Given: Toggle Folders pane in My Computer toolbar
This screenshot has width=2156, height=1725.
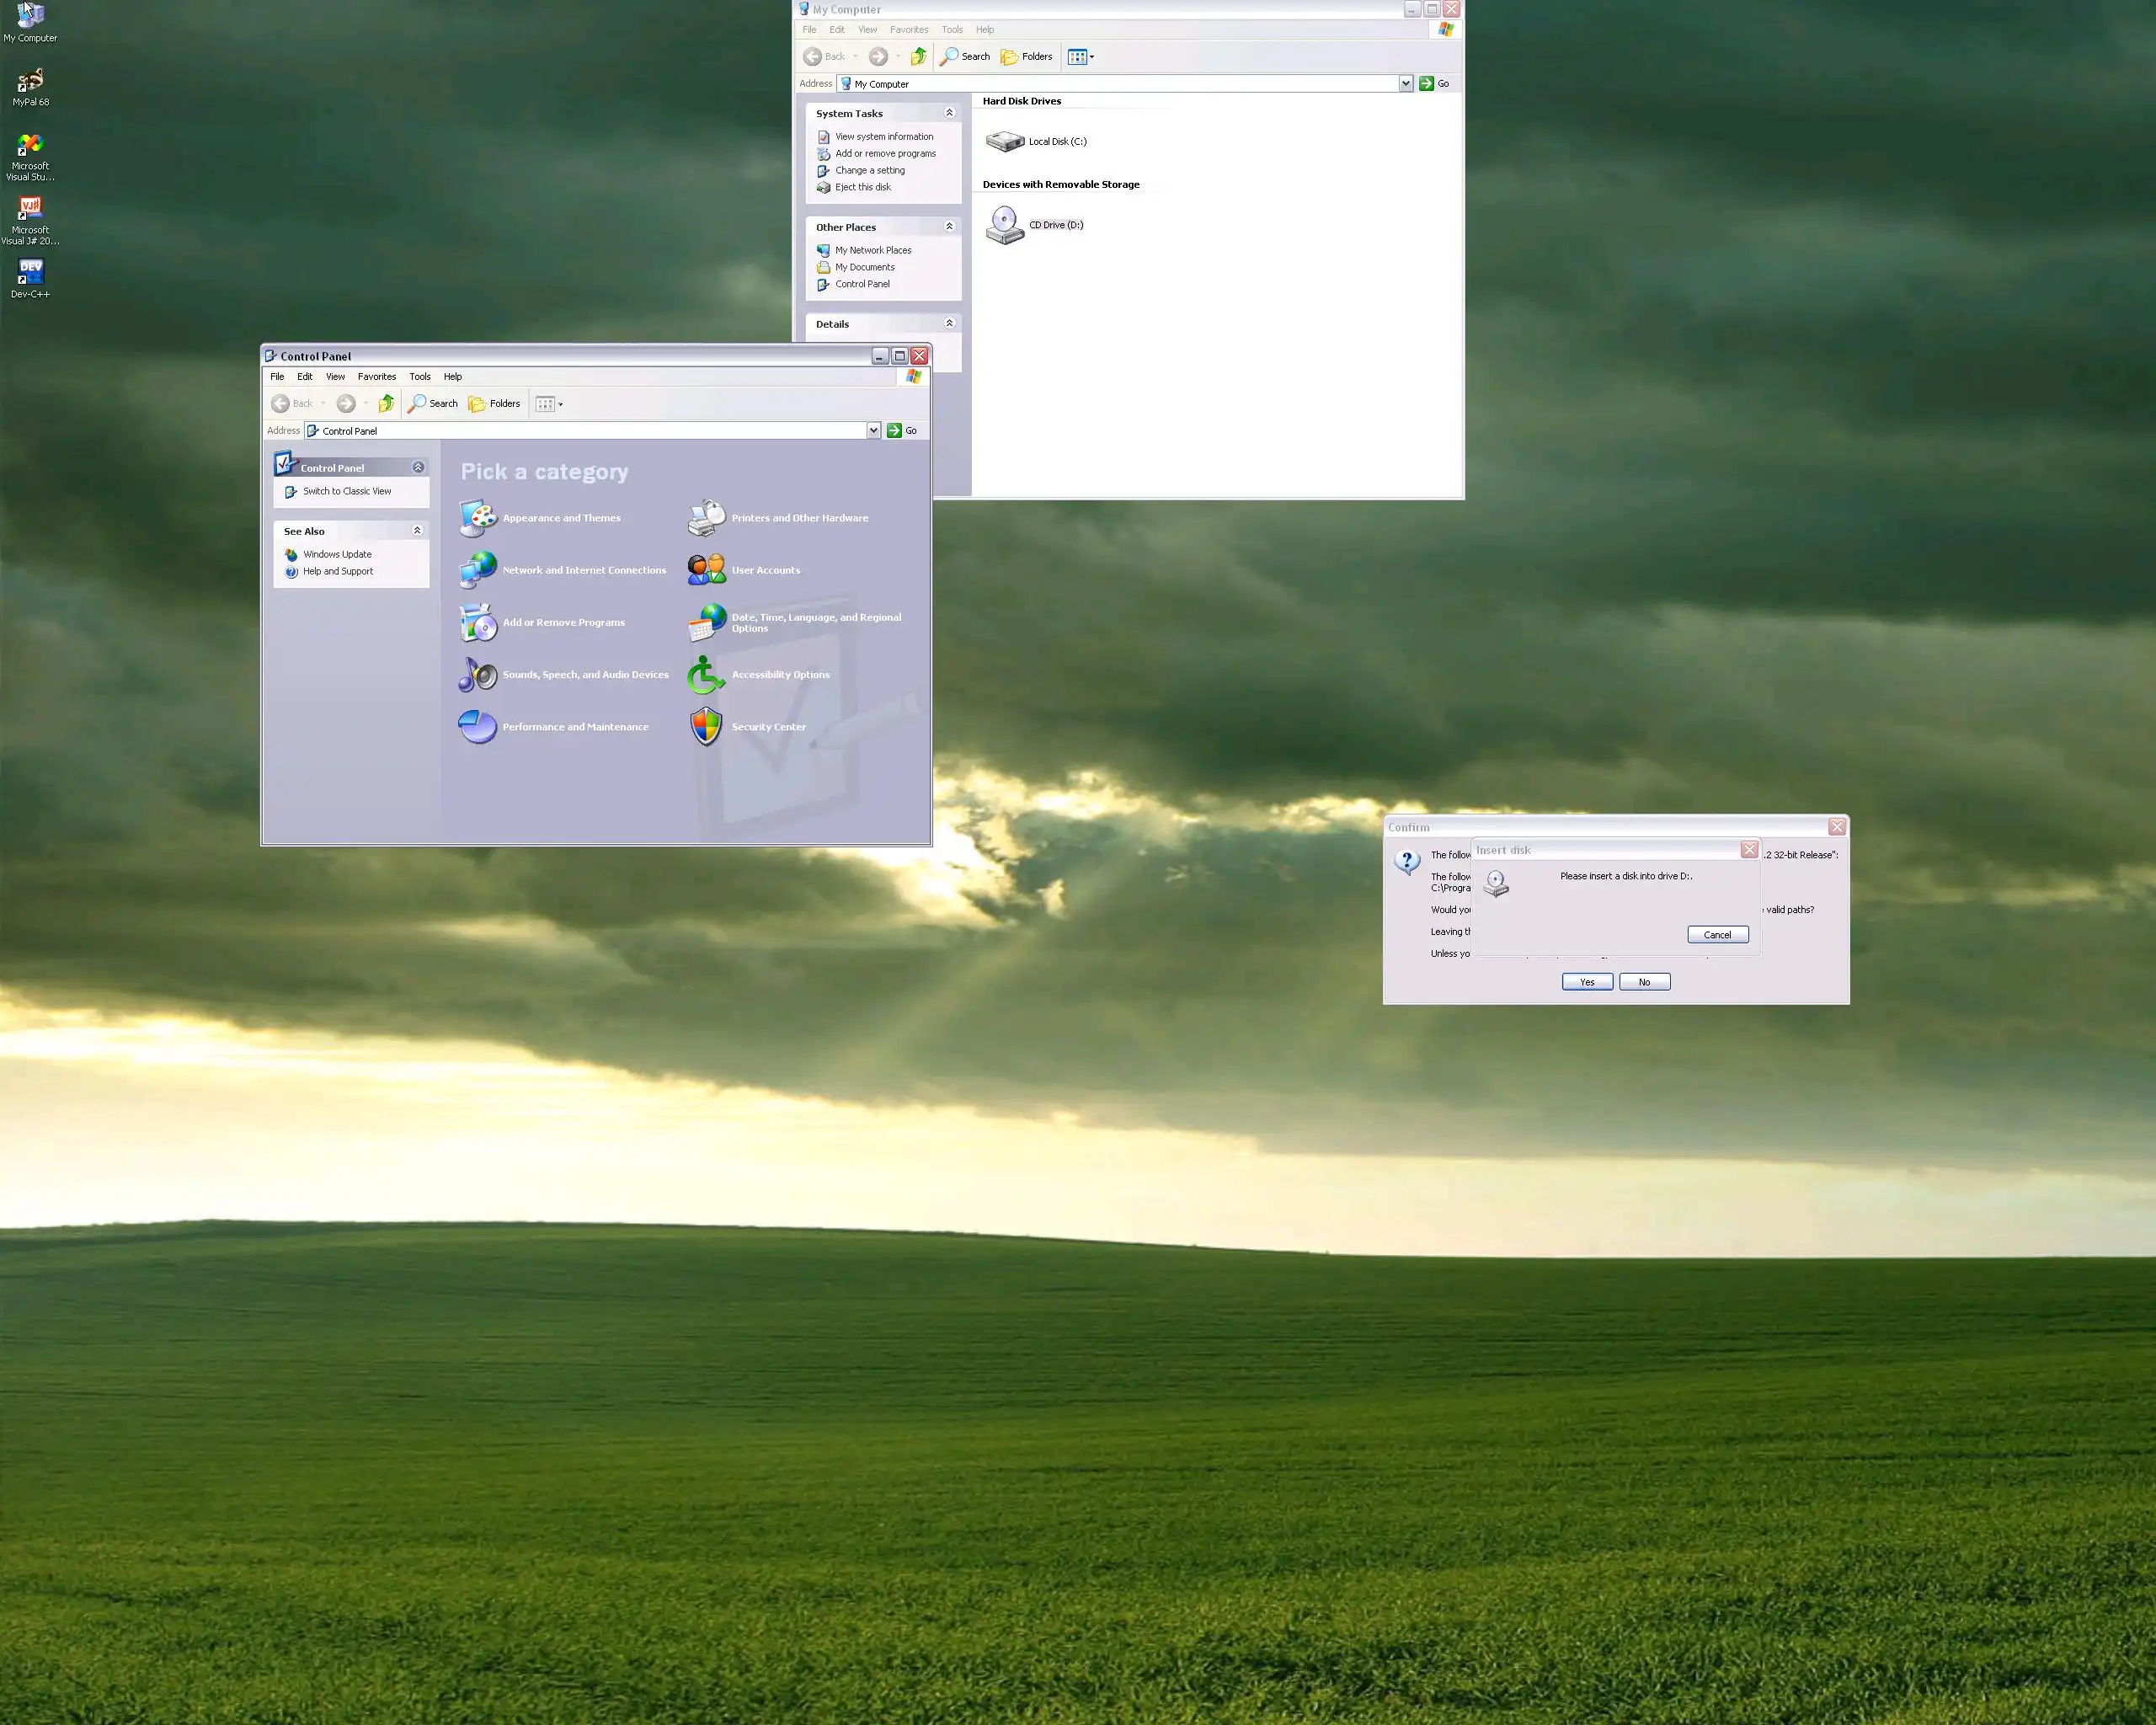Looking at the screenshot, I should tap(1027, 57).
